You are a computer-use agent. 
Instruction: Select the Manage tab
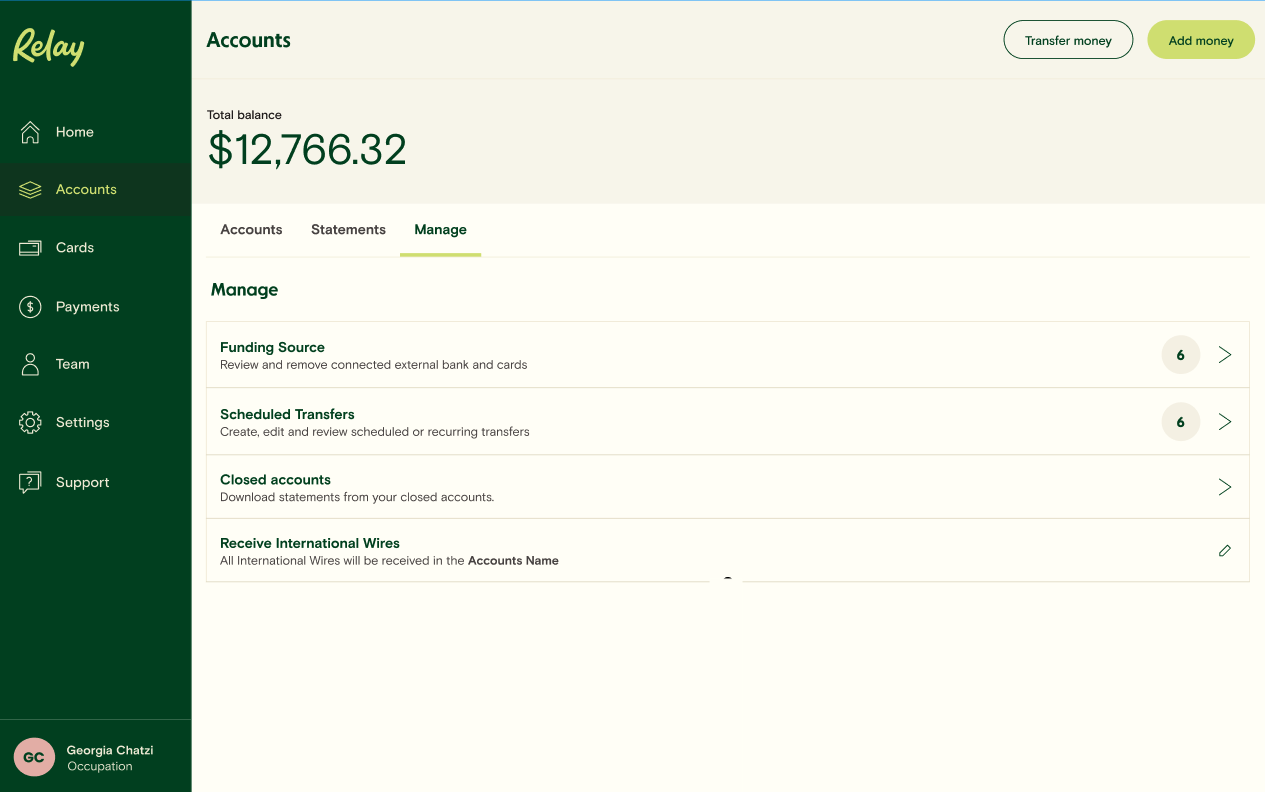pyautogui.click(x=440, y=229)
